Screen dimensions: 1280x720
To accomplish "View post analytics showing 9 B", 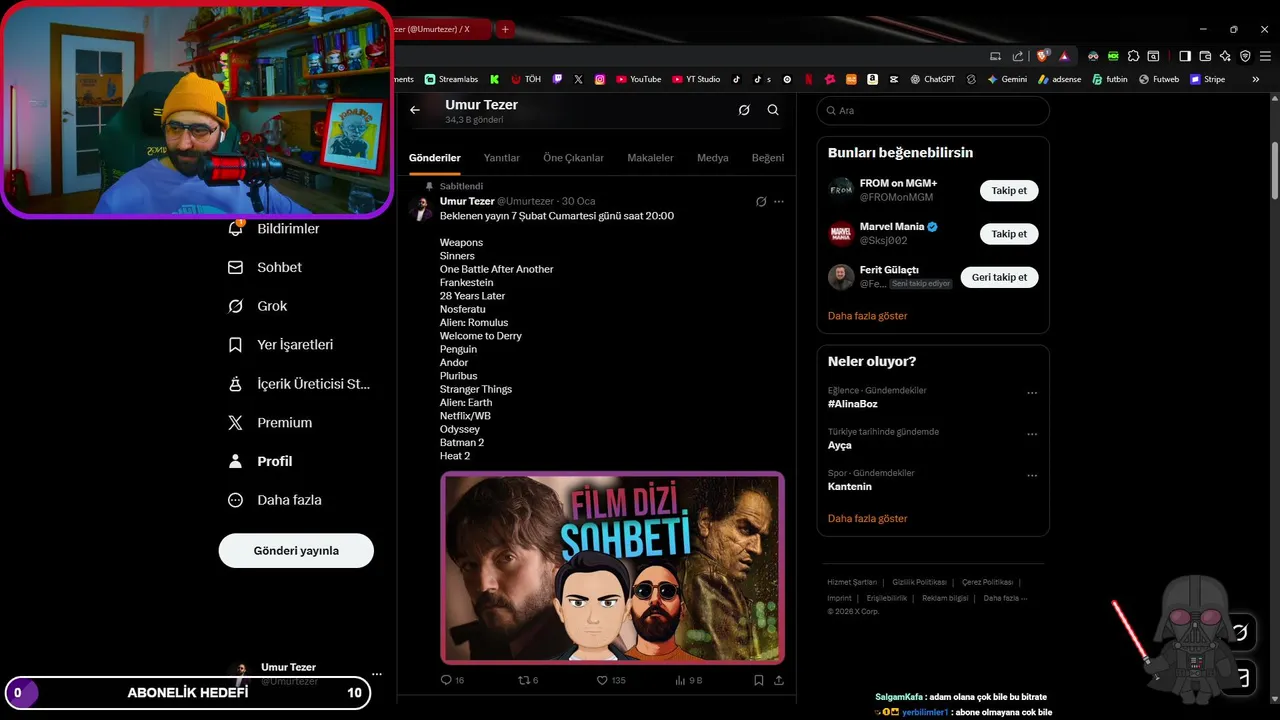I will pyautogui.click(x=689, y=680).
